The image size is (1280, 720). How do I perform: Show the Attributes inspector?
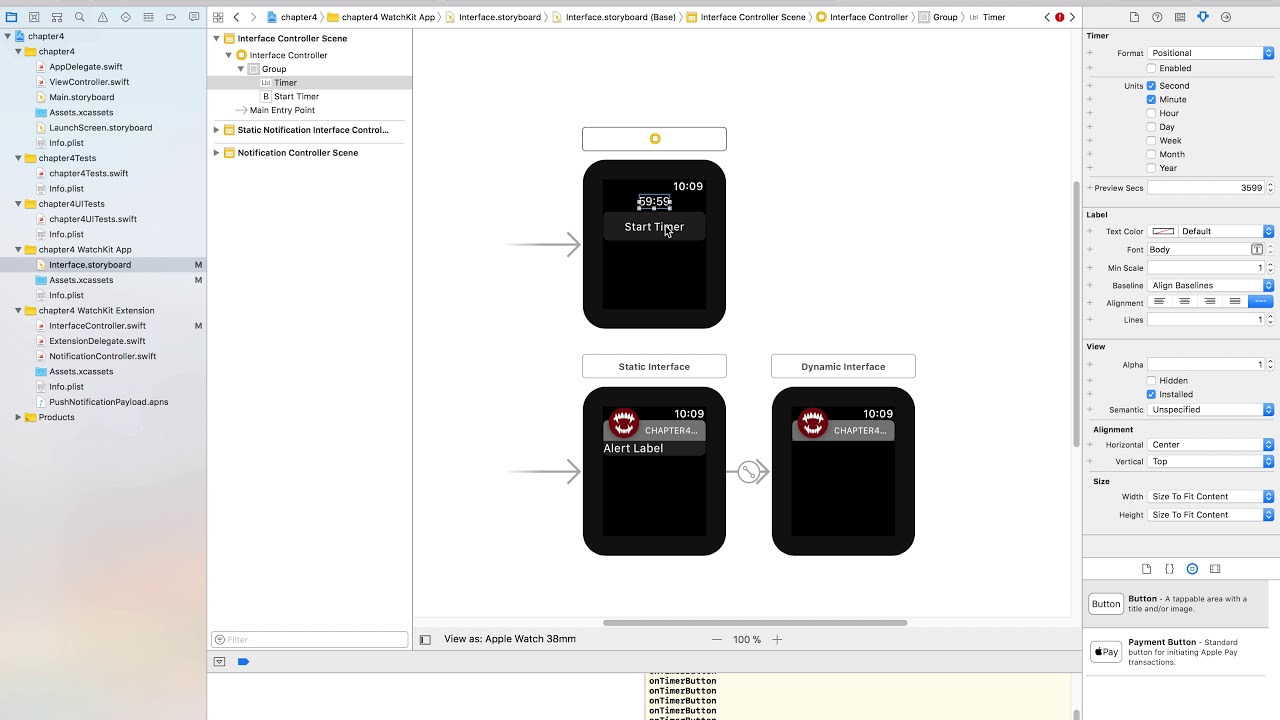[x=1203, y=17]
